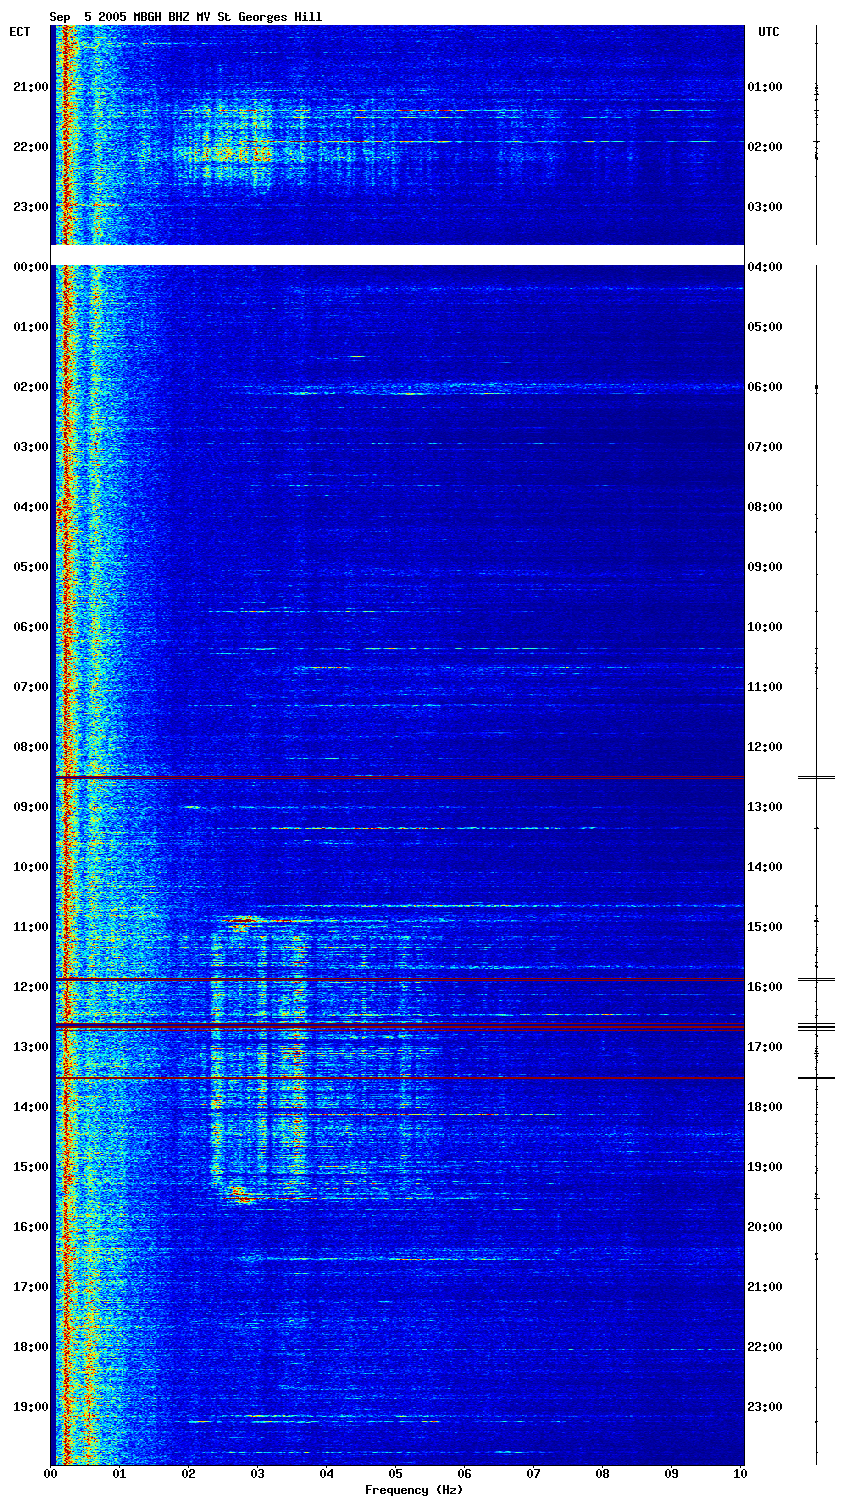Click the 21:00 label on the ECT axis

(30, 87)
